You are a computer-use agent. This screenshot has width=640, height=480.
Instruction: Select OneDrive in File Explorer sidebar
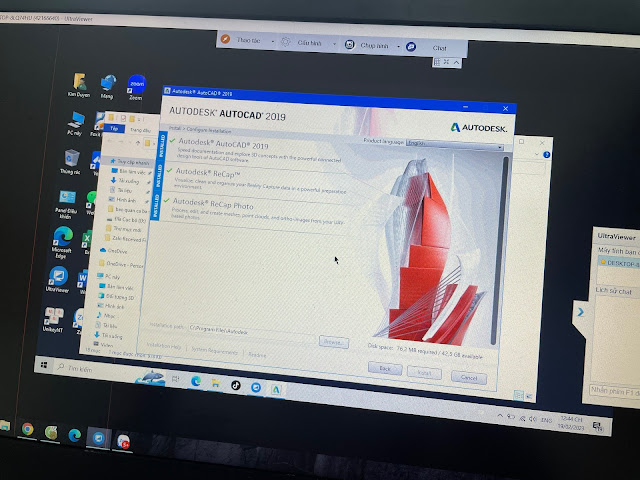click(114, 251)
